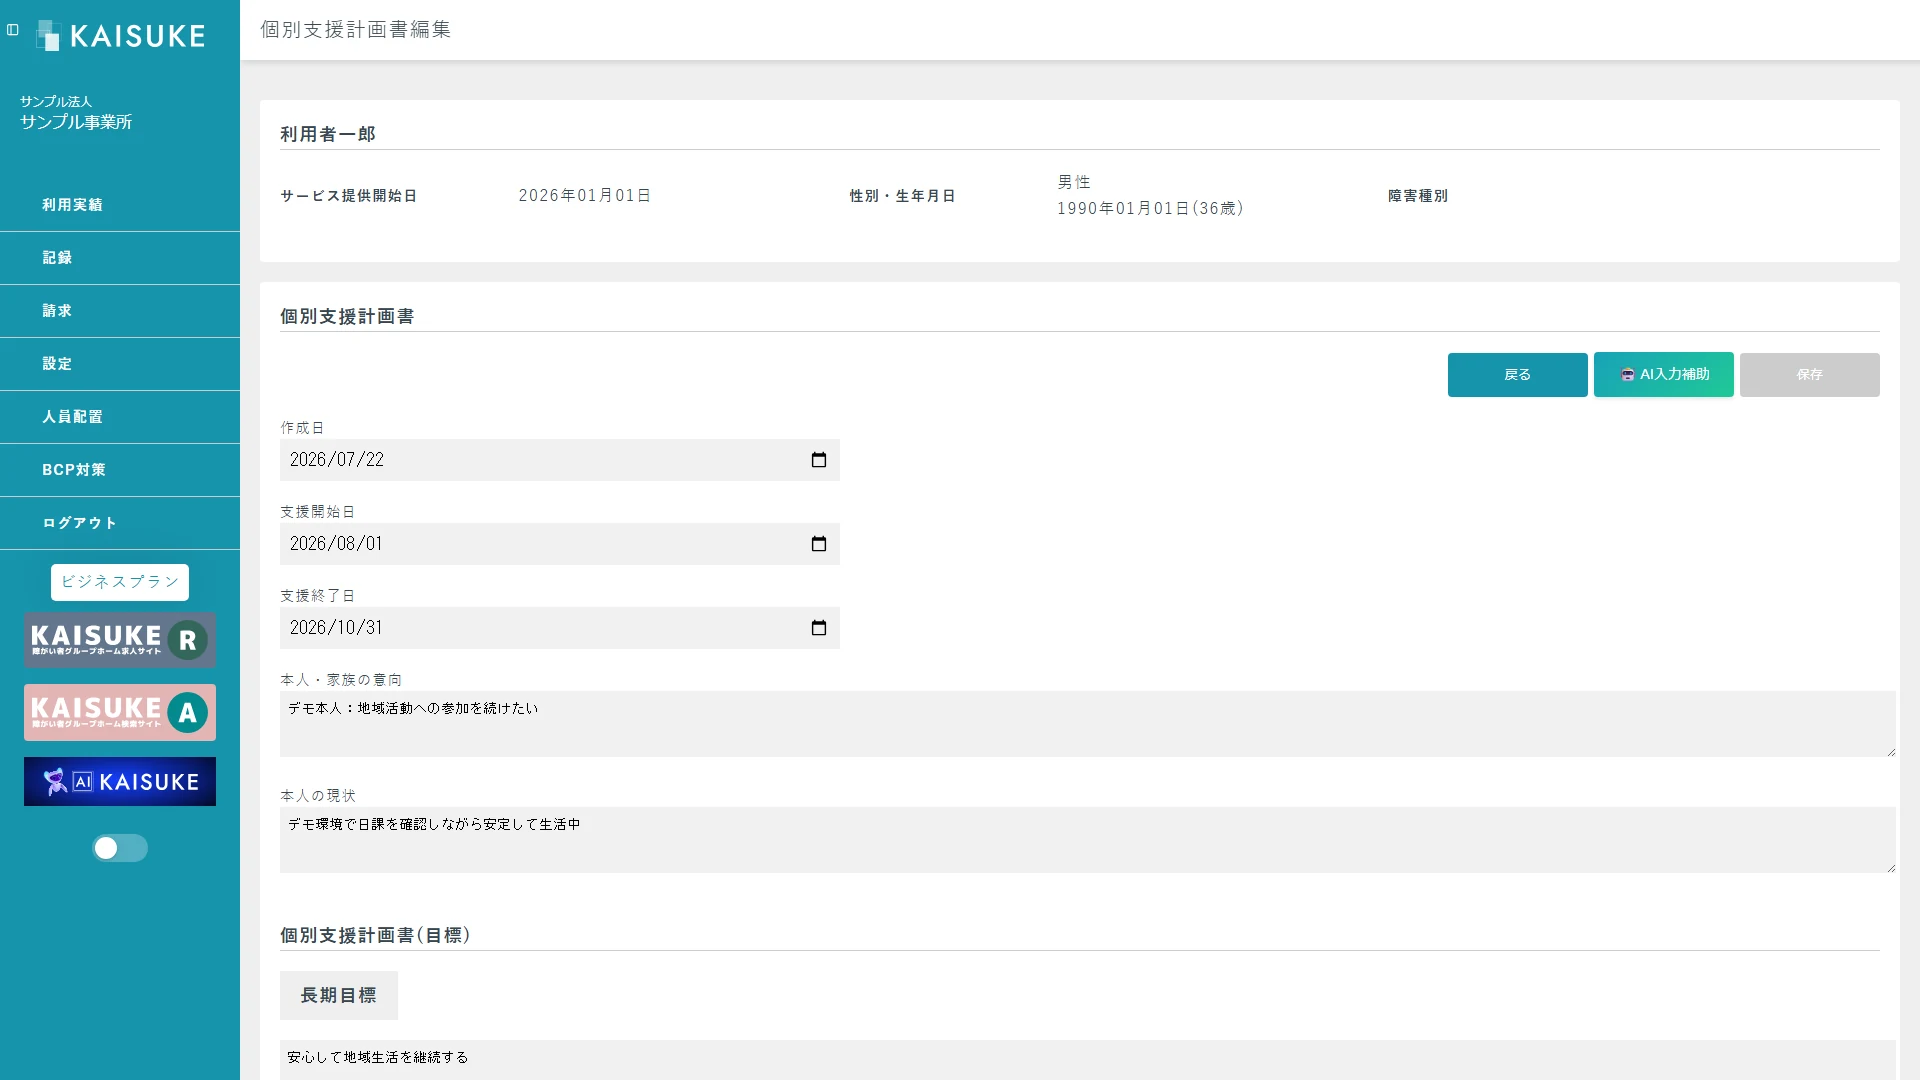Open the KAISUKE R job site banner
The image size is (1920, 1080).
pos(120,640)
